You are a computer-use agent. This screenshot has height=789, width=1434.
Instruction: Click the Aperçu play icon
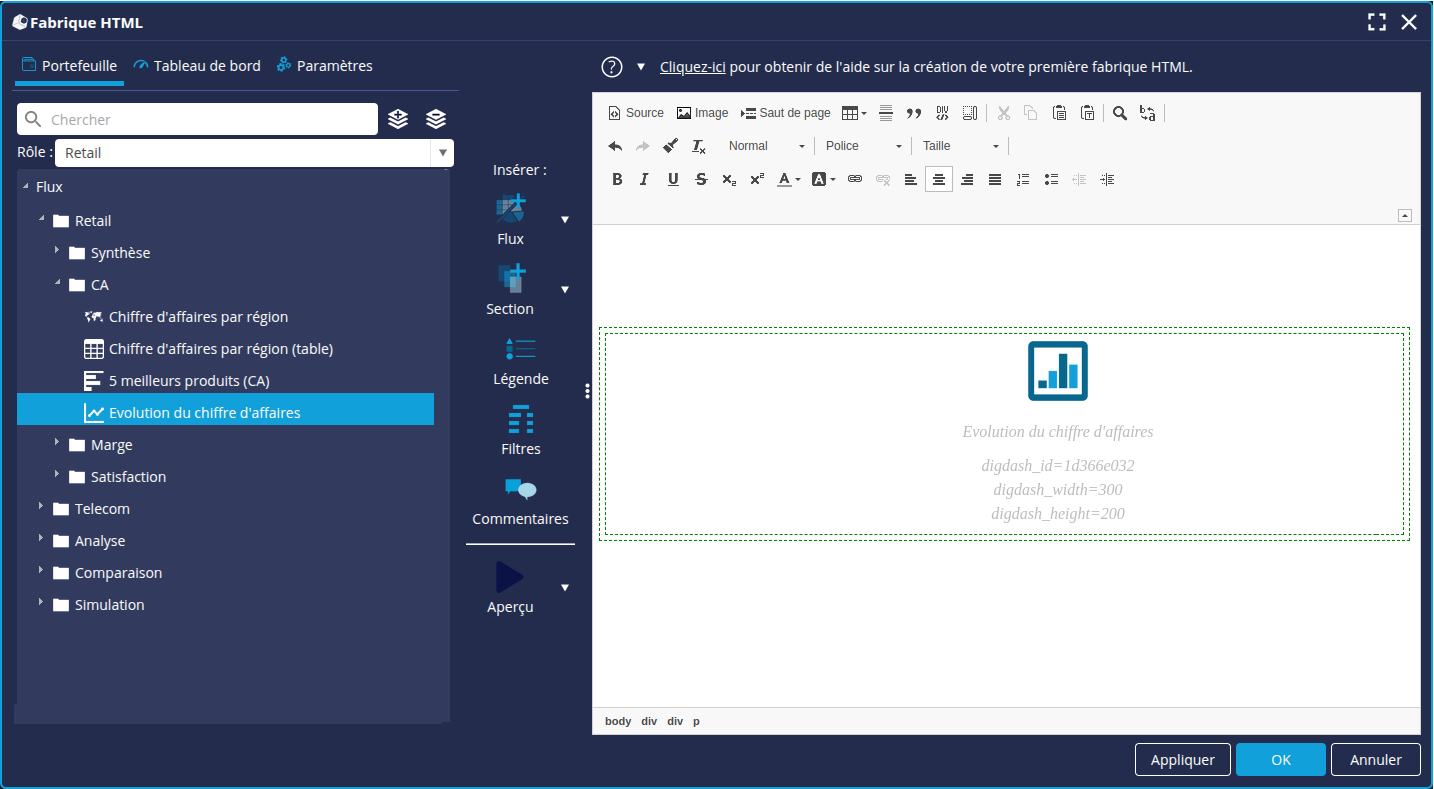point(510,577)
